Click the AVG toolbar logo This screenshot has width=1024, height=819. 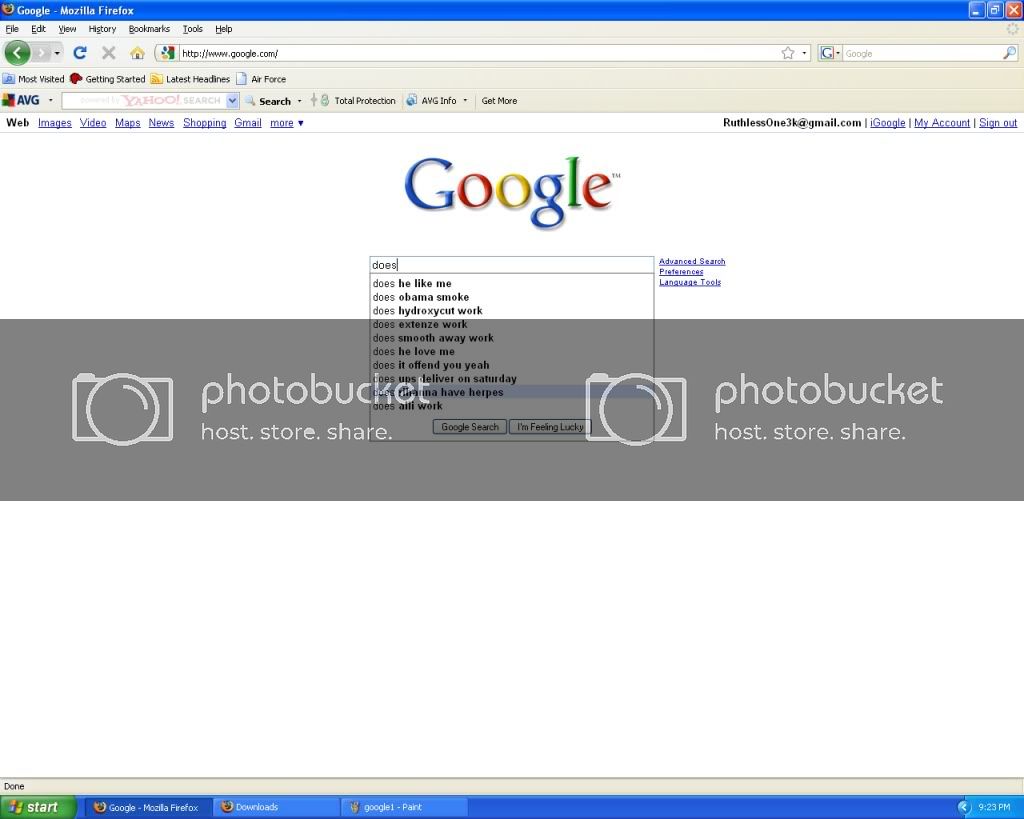click(x=21, y=101)
